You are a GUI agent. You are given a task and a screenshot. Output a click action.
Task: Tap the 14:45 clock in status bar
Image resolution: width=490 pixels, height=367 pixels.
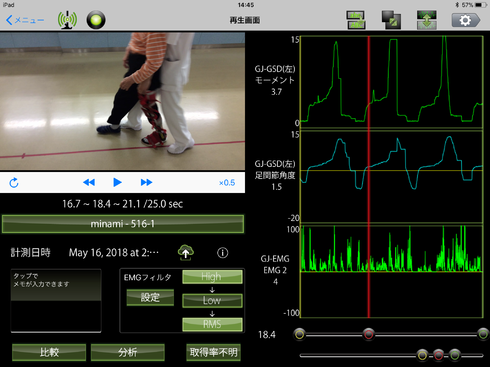pyautogui.click(x=246, y=5)
